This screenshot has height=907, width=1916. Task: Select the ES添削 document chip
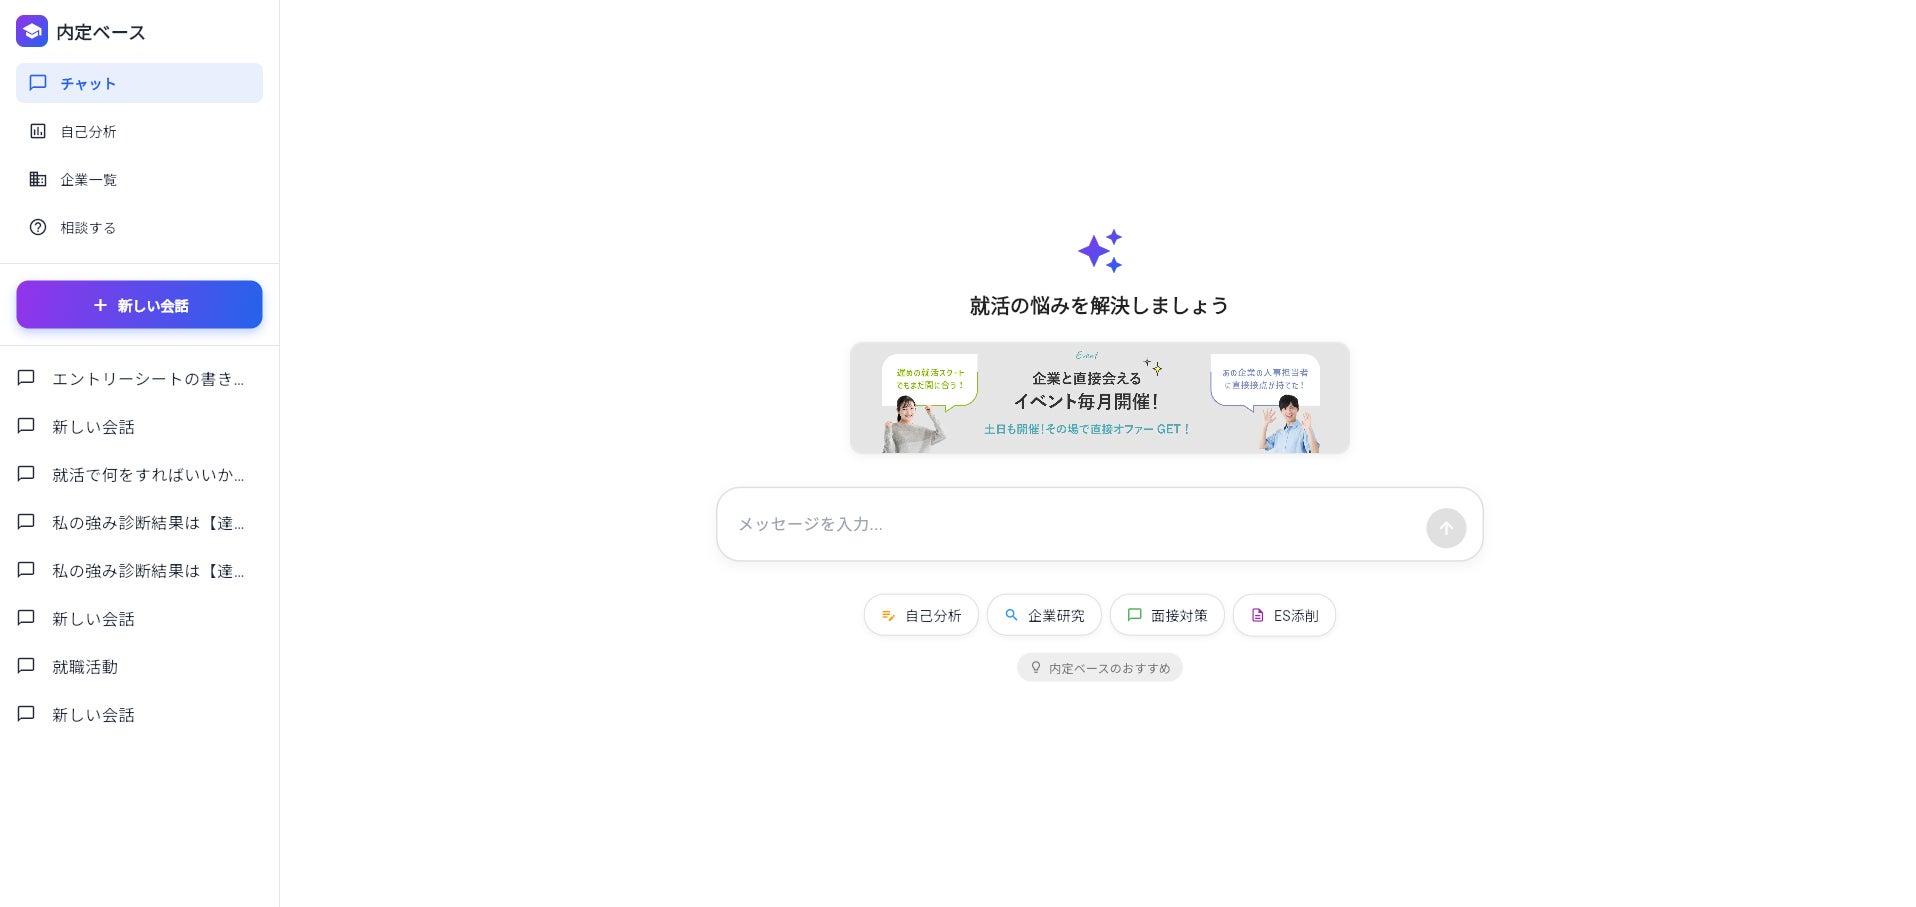[1284, 615]
